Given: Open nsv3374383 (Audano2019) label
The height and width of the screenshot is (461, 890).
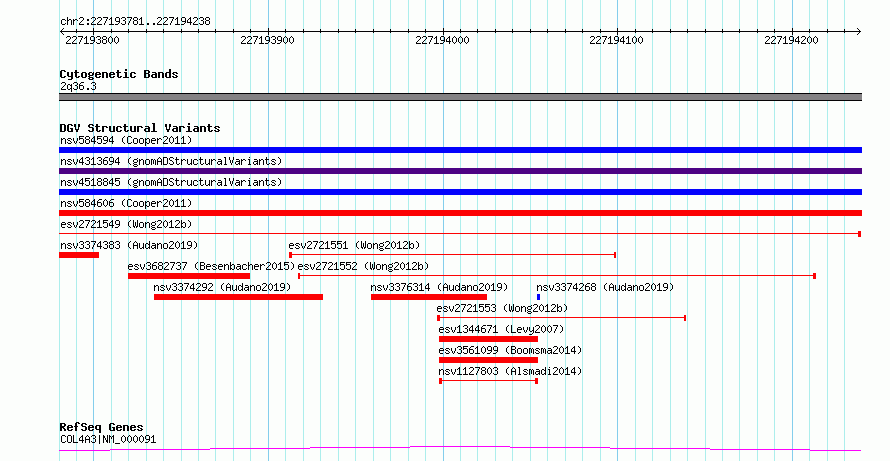Looking at the screenshot, I should 129,245.
